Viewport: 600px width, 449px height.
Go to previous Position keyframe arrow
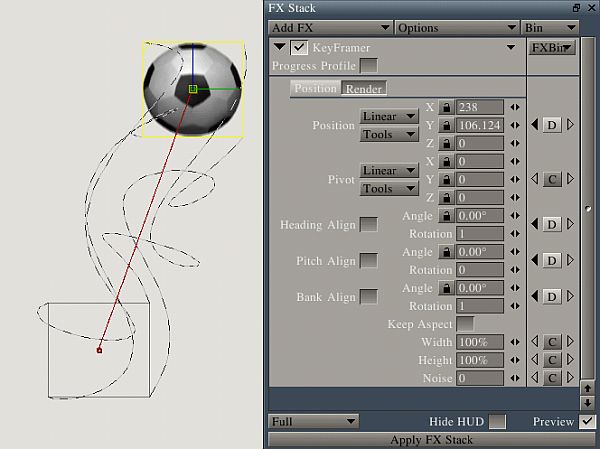[535, 124]
